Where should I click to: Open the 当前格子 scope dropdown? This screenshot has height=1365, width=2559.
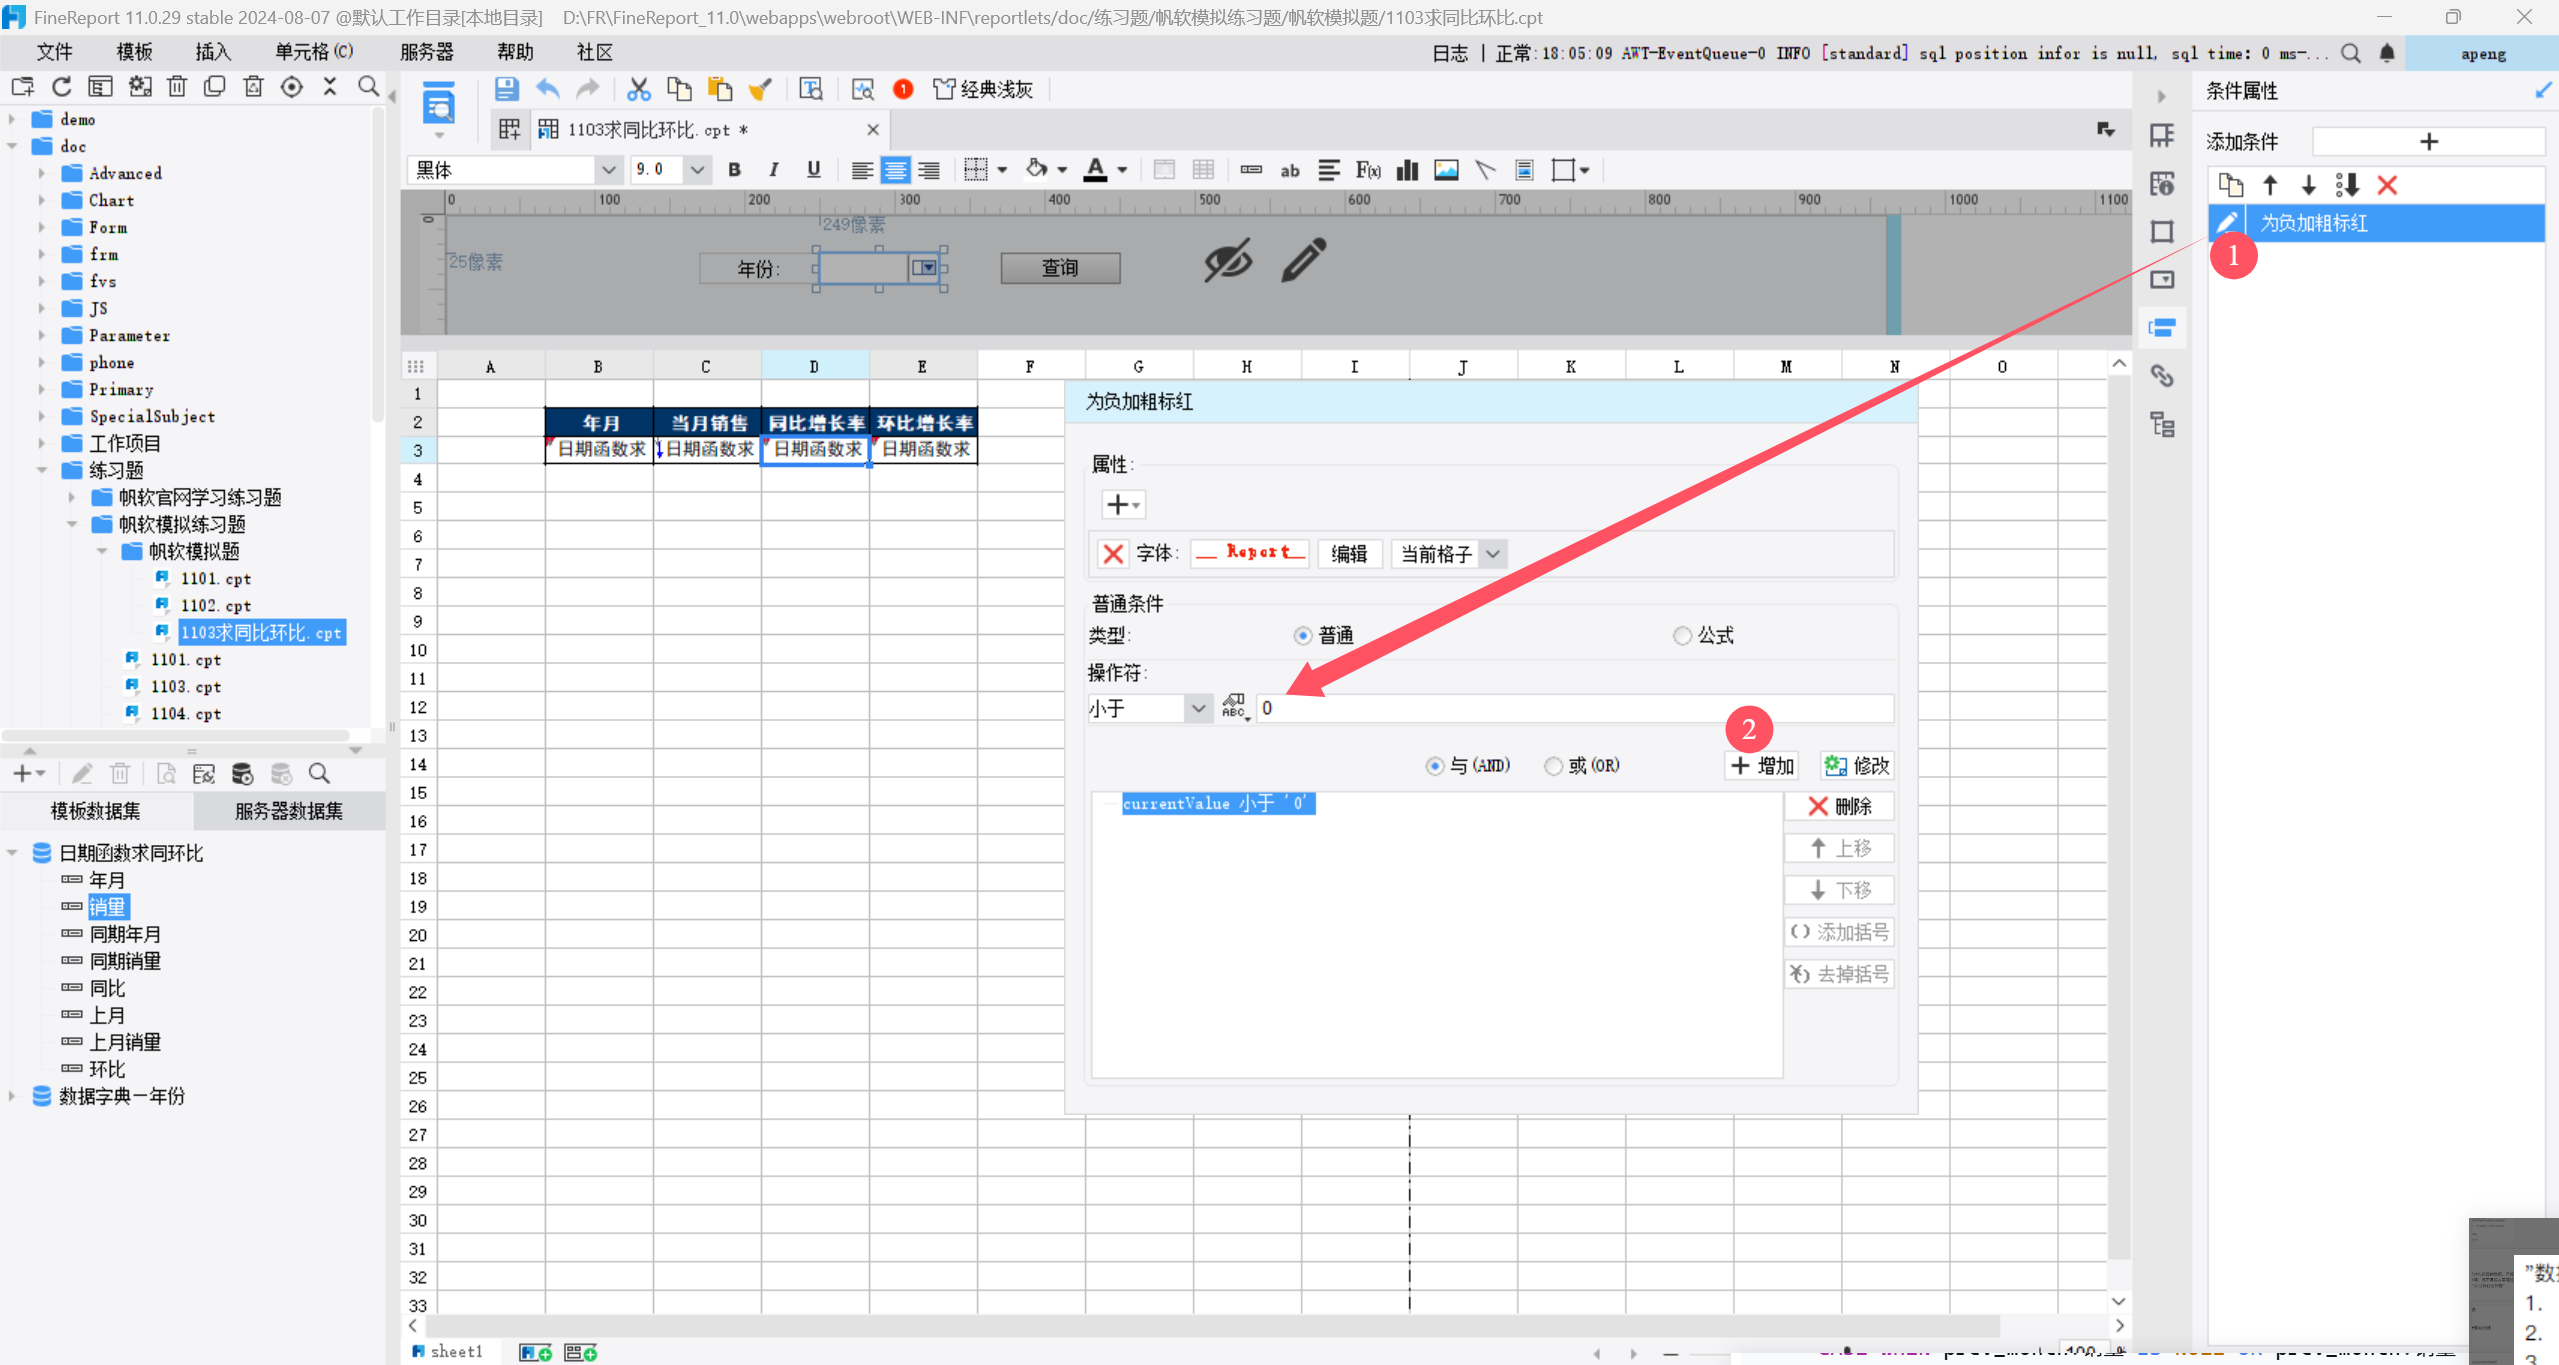(x=1492, y=554)
